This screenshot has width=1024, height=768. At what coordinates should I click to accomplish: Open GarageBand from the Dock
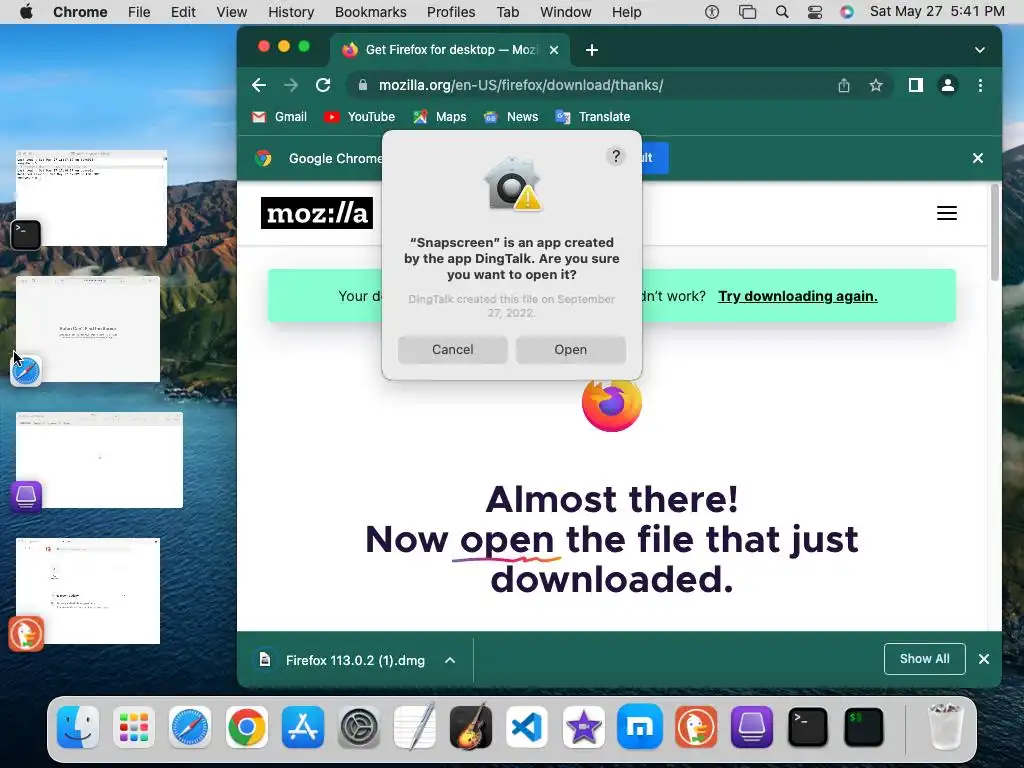click(x=471, y=726)
